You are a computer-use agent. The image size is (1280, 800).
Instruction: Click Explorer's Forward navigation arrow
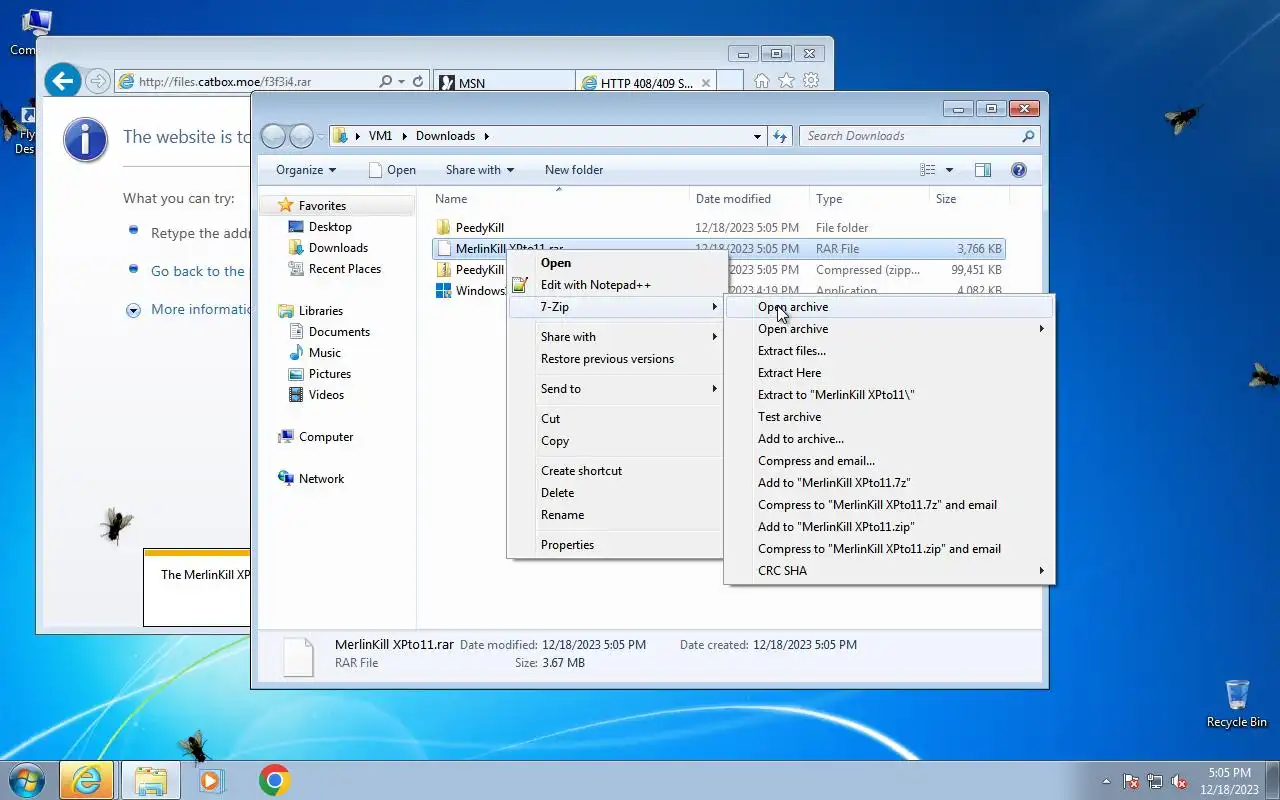pos(301,136)
